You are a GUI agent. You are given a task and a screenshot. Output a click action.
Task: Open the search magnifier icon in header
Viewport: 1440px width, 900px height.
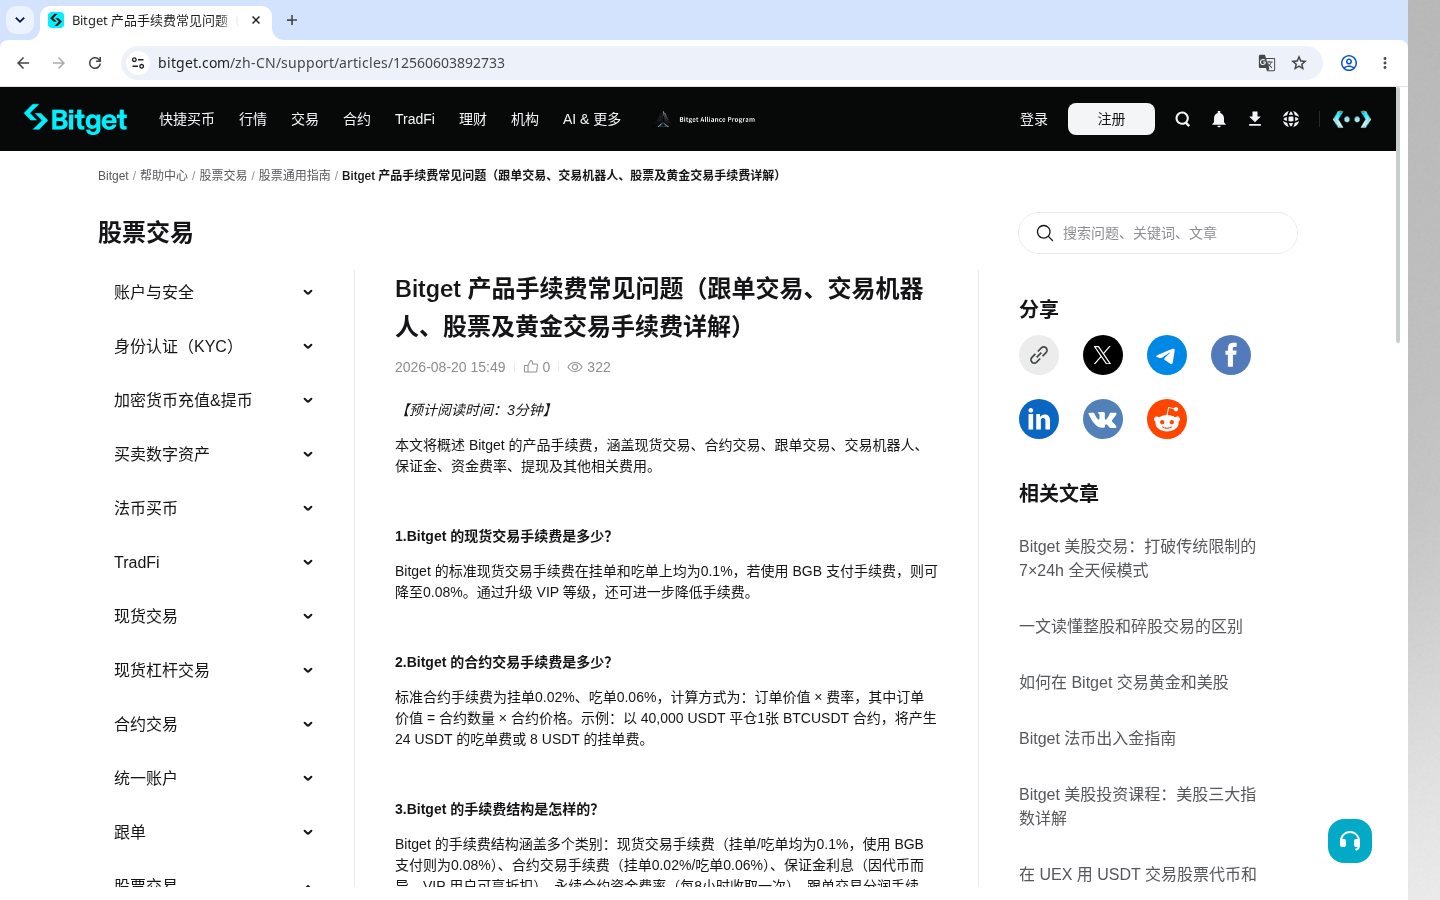point(1183,119)
